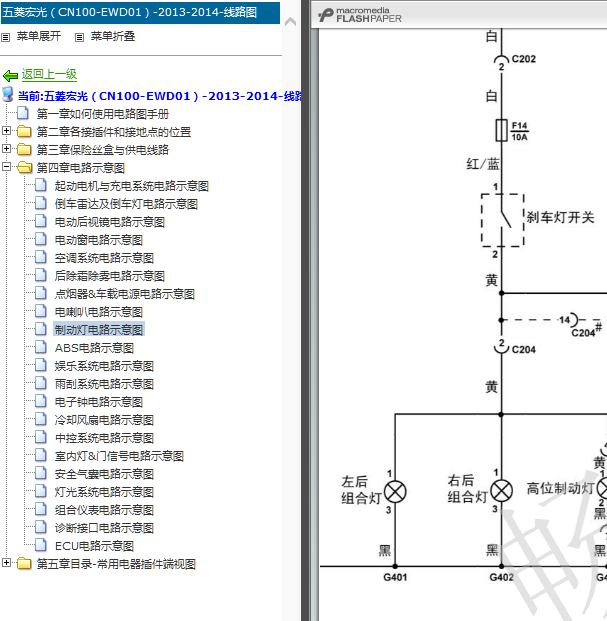The height and width of the screenshot is (621, 607).
Task: Open 娱乐系统电路示意图
Action: click(x=104, y=366)
